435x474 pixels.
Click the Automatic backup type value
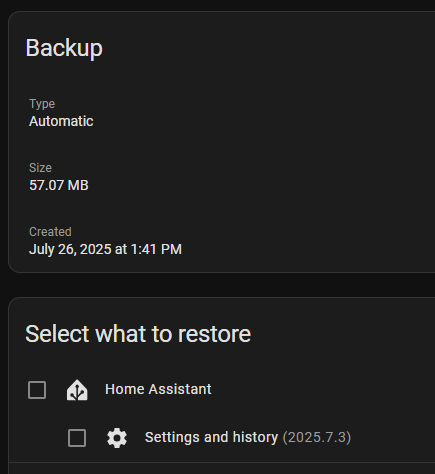(x=61, y=121)
